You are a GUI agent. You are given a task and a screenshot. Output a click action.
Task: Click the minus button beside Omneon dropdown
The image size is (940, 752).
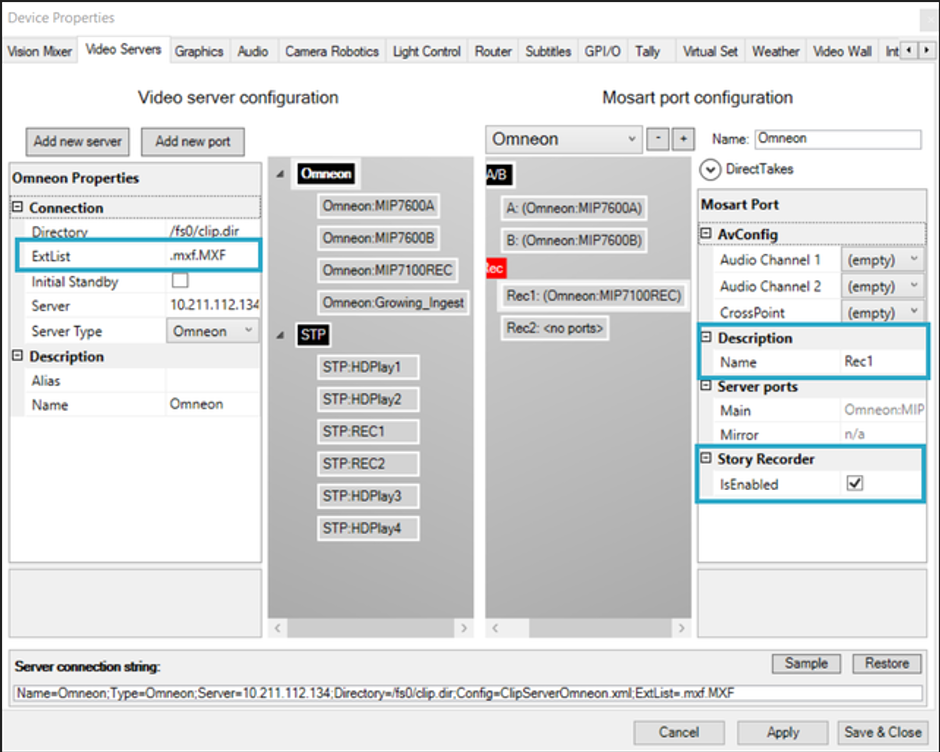[658, 139]
